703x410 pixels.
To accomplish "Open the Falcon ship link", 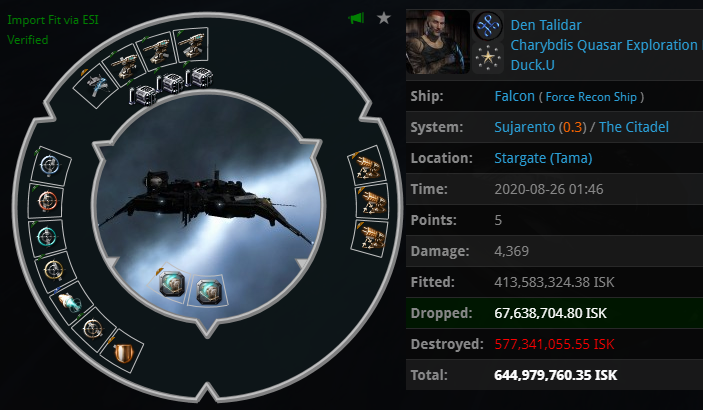I will coord(515,96).
